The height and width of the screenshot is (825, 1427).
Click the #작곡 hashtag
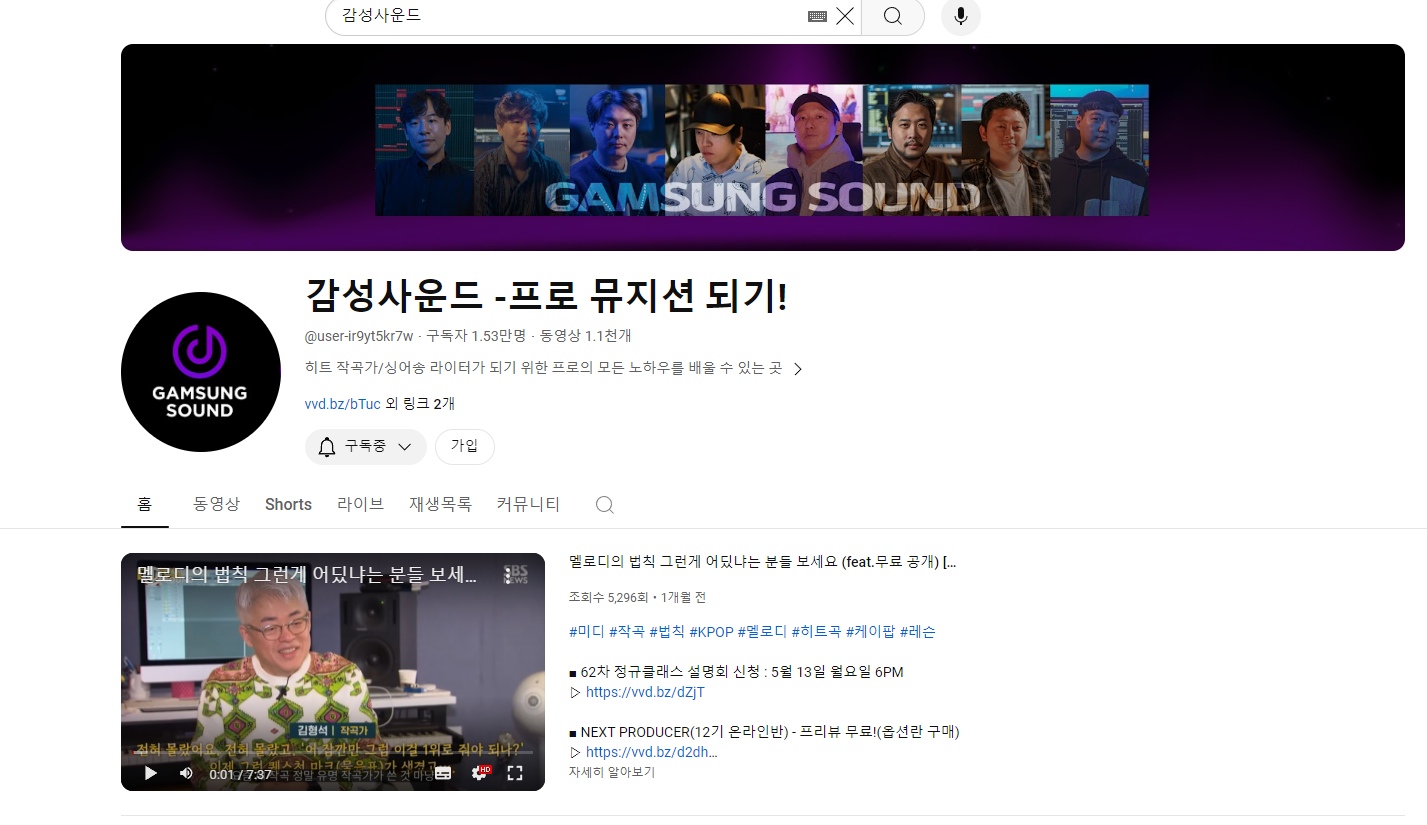coord(627,632)
